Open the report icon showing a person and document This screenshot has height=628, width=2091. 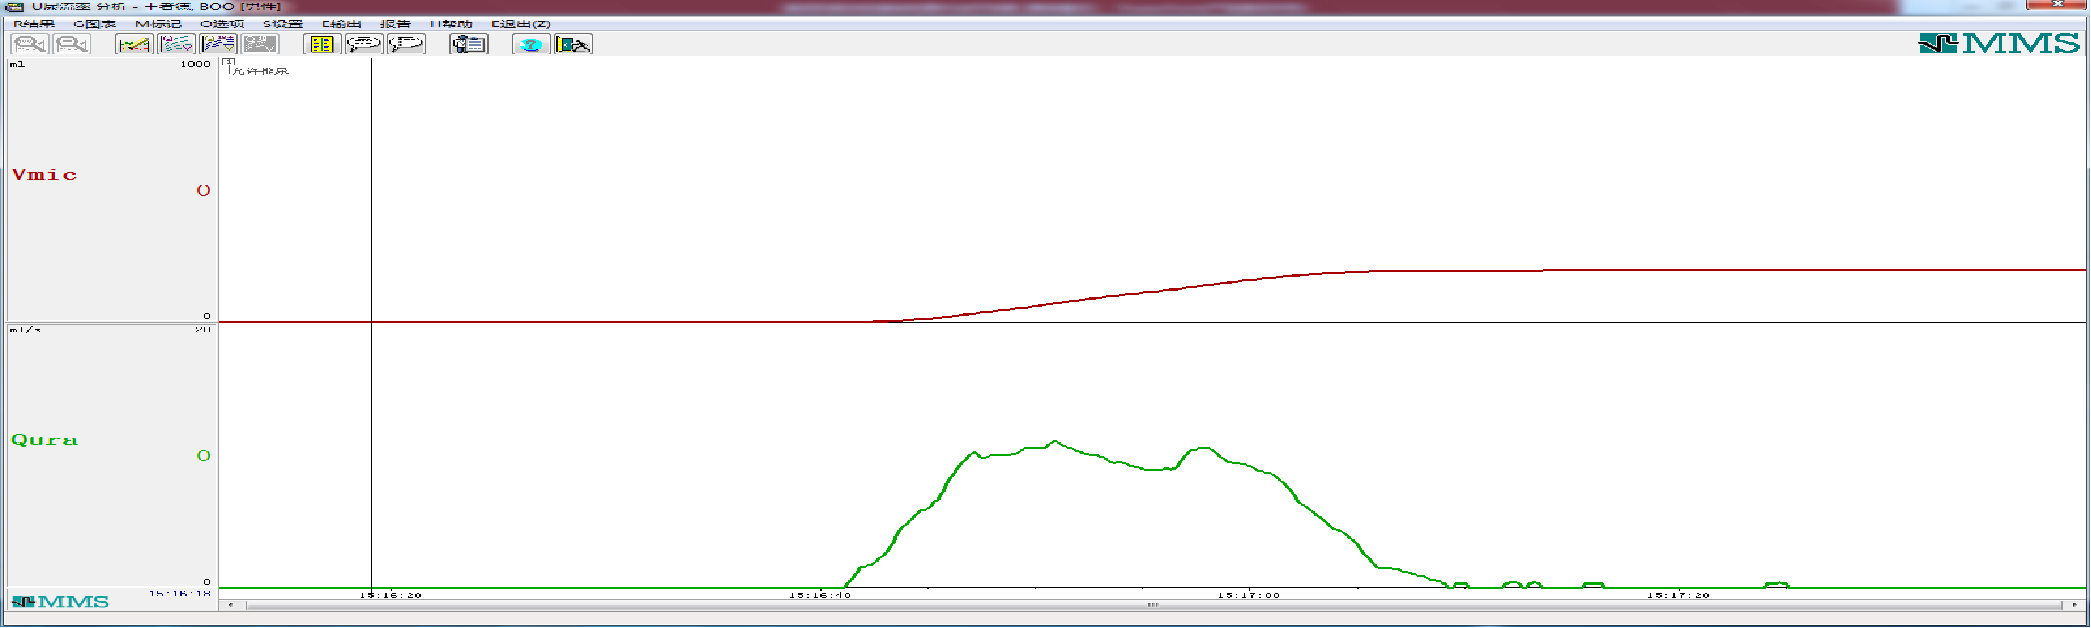click(469, 44)
